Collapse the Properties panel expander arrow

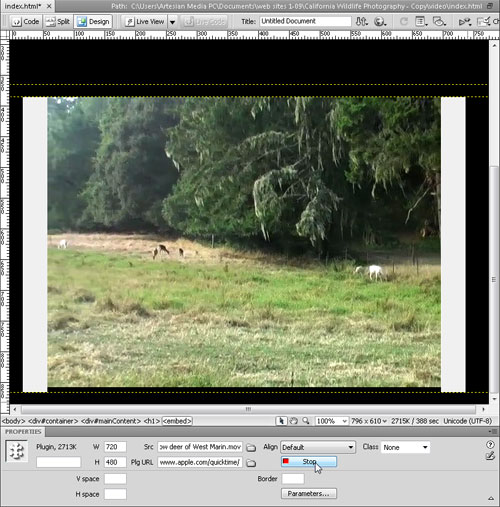pyautogui.click(x=491, y=498)
